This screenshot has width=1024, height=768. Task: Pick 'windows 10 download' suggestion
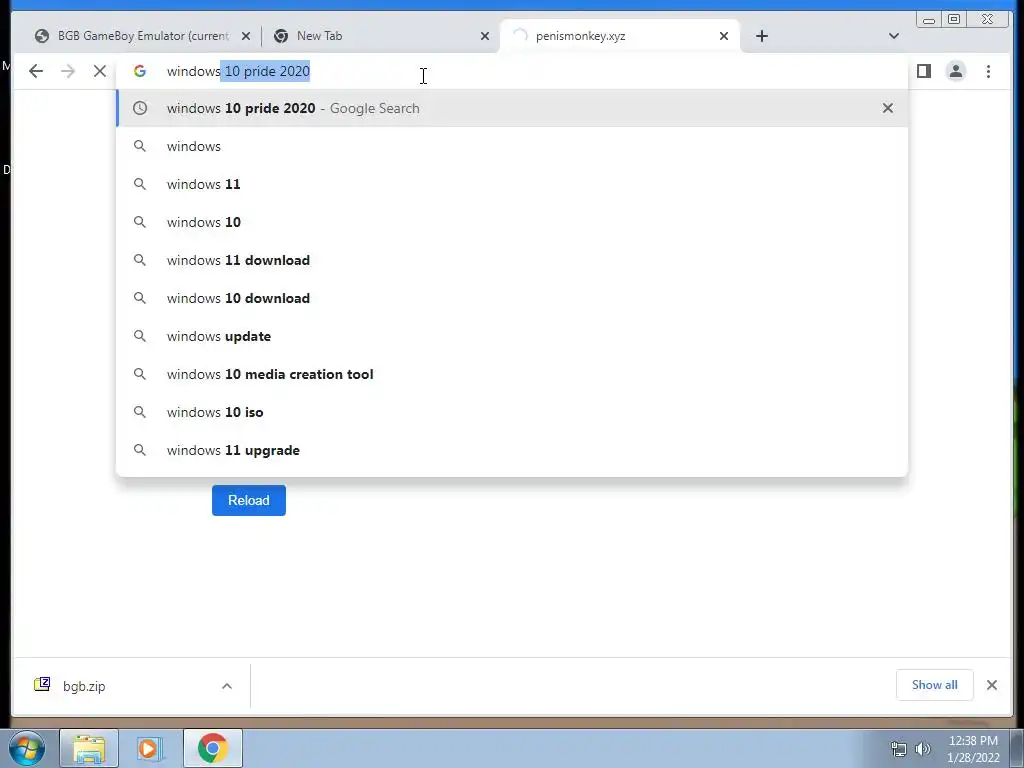[512, 298]
